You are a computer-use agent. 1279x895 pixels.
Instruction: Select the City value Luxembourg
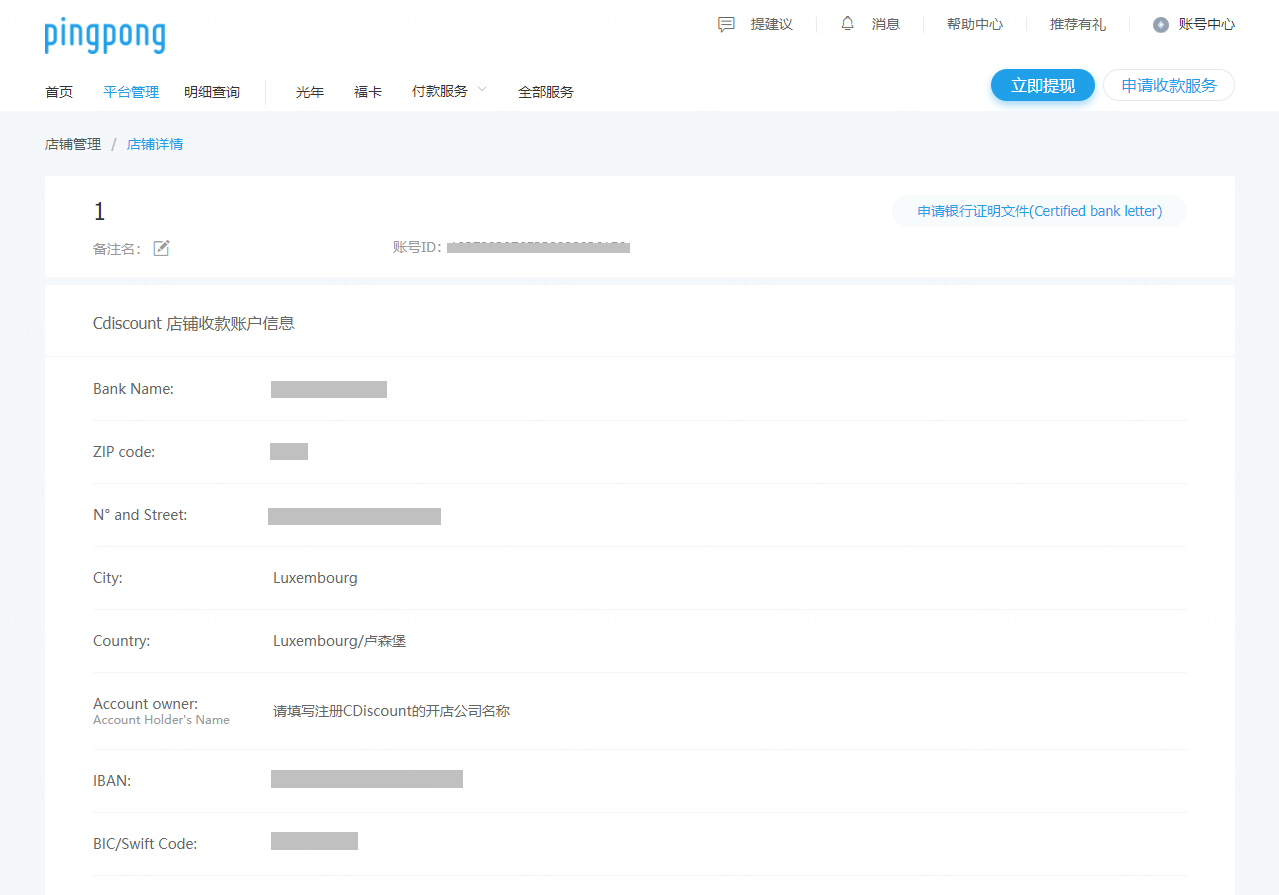point(315,578)
